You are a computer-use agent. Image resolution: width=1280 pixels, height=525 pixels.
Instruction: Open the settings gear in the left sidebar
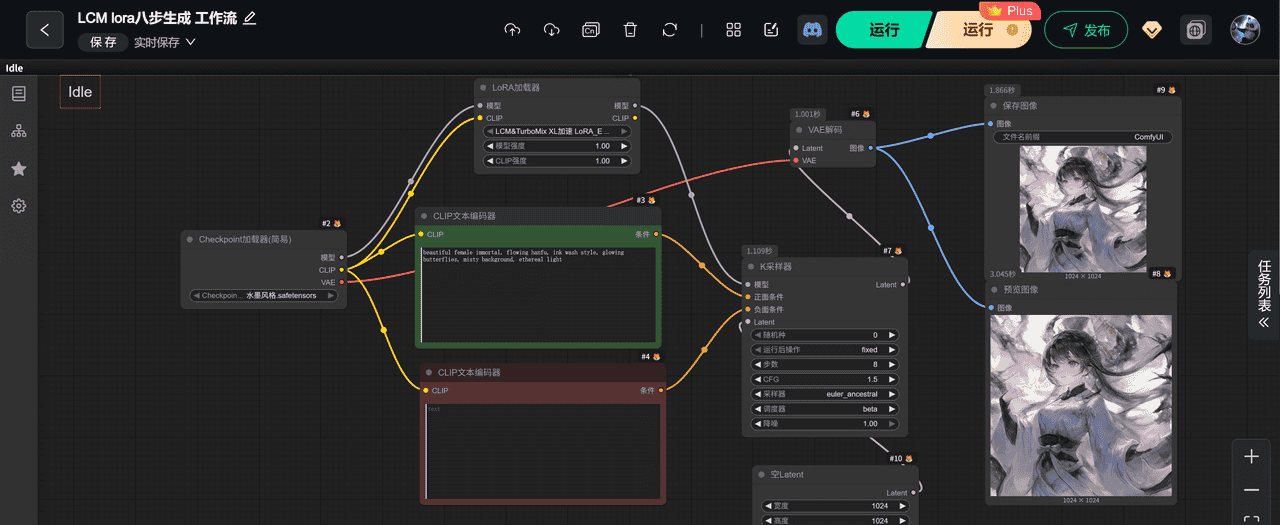tap(18, 206)
